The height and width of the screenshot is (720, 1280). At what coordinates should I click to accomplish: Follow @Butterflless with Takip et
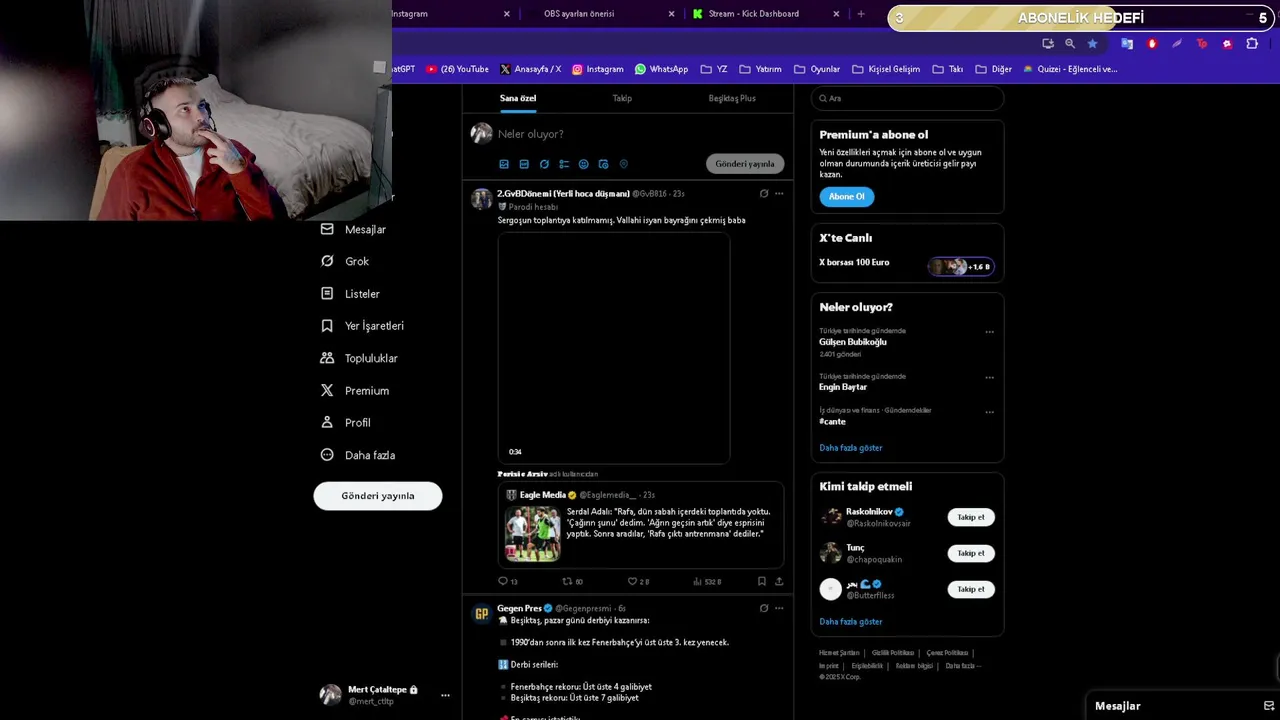971,589
